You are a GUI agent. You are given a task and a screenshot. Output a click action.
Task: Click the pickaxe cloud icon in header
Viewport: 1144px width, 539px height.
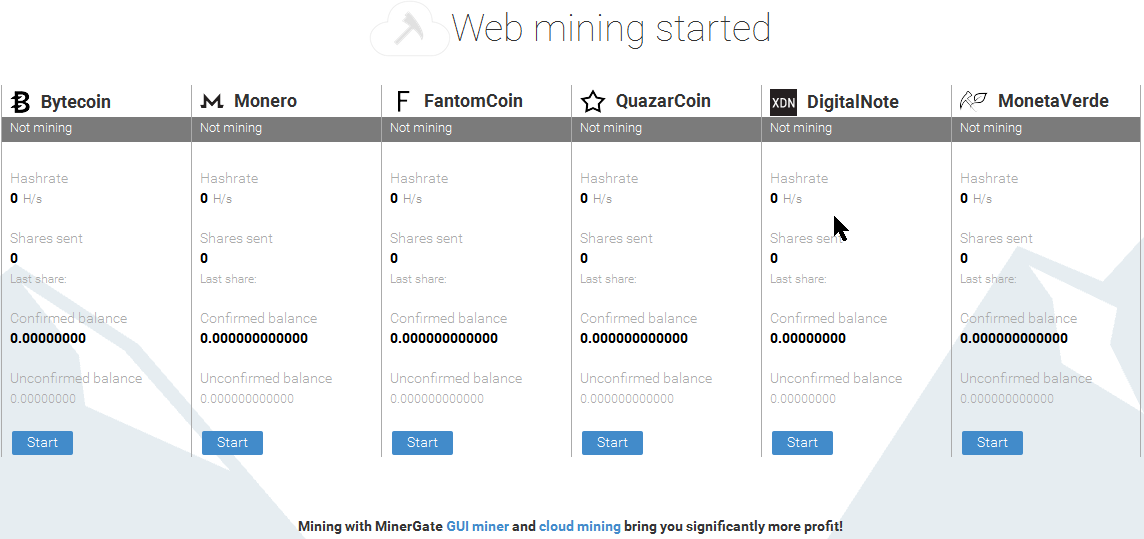click(409, 31)
